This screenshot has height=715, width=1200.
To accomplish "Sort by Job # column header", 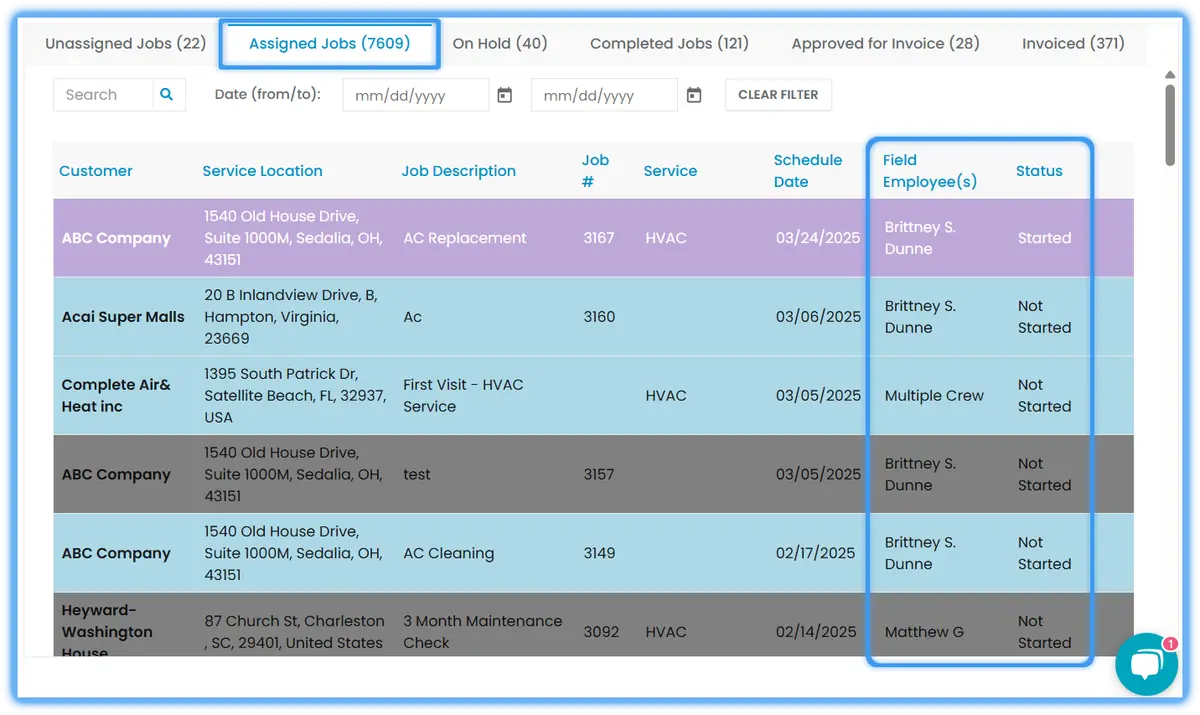I will tap(596, 171).
